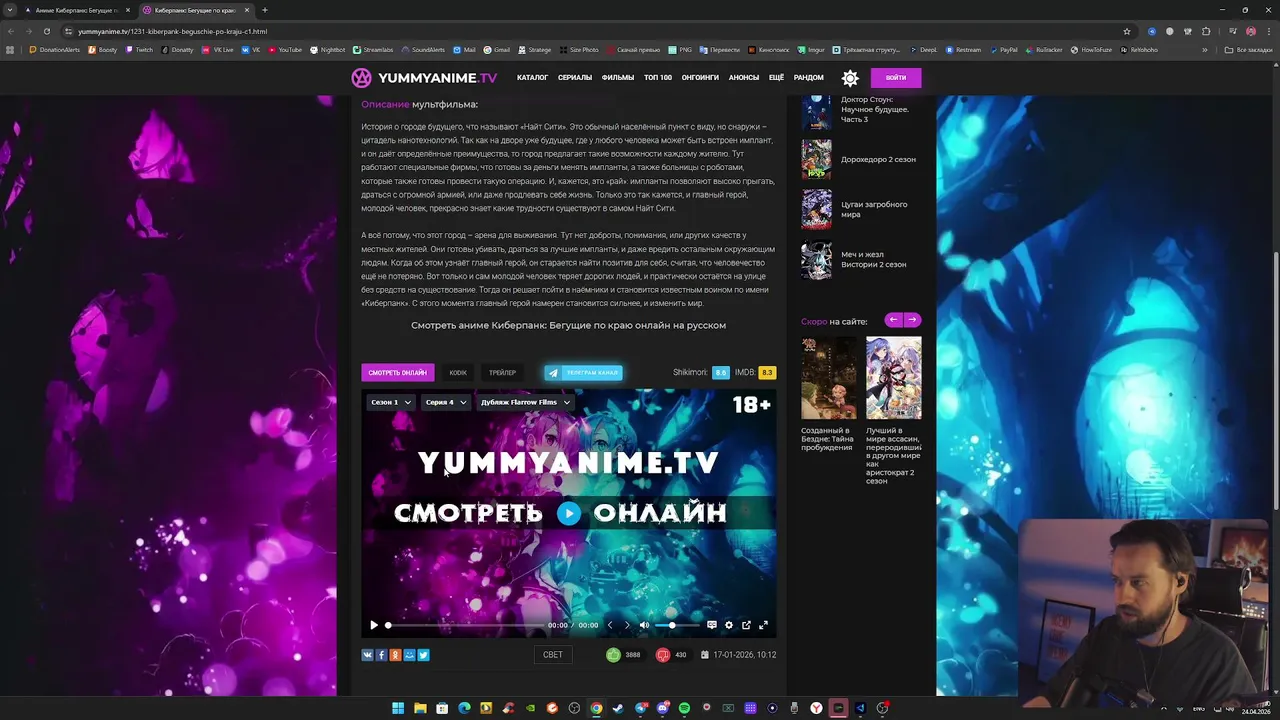Toggle the СВЕТ lights button
This screenshot has width=1280, height=720.
pyautogui.click(x=553, y=655)
